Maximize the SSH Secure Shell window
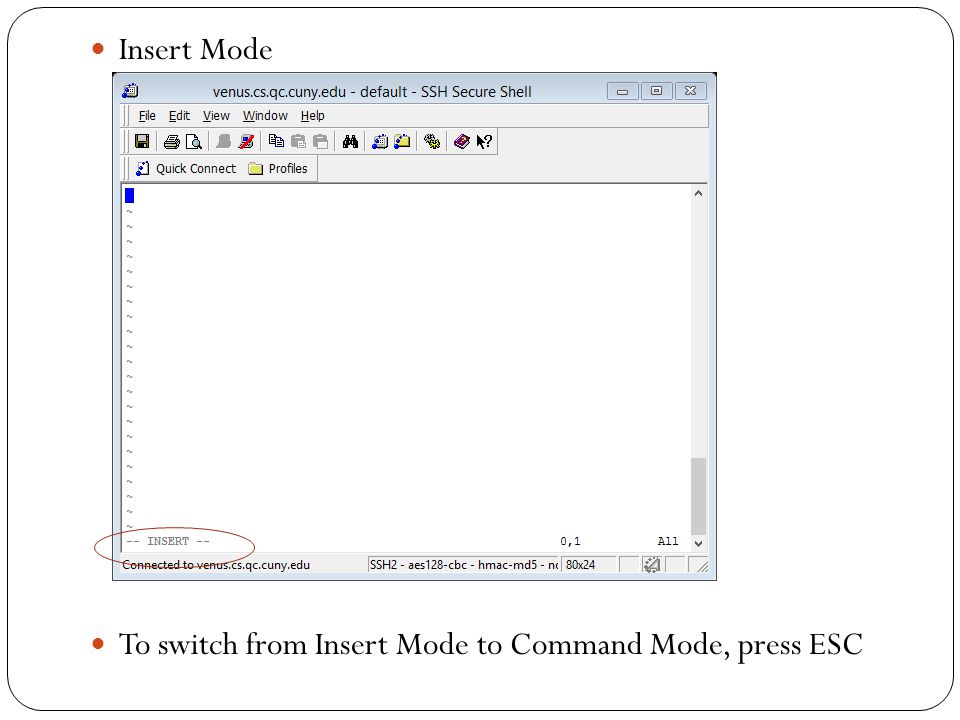Image resolution: width=960 pixels, height=720 pixels. point(656,91)
